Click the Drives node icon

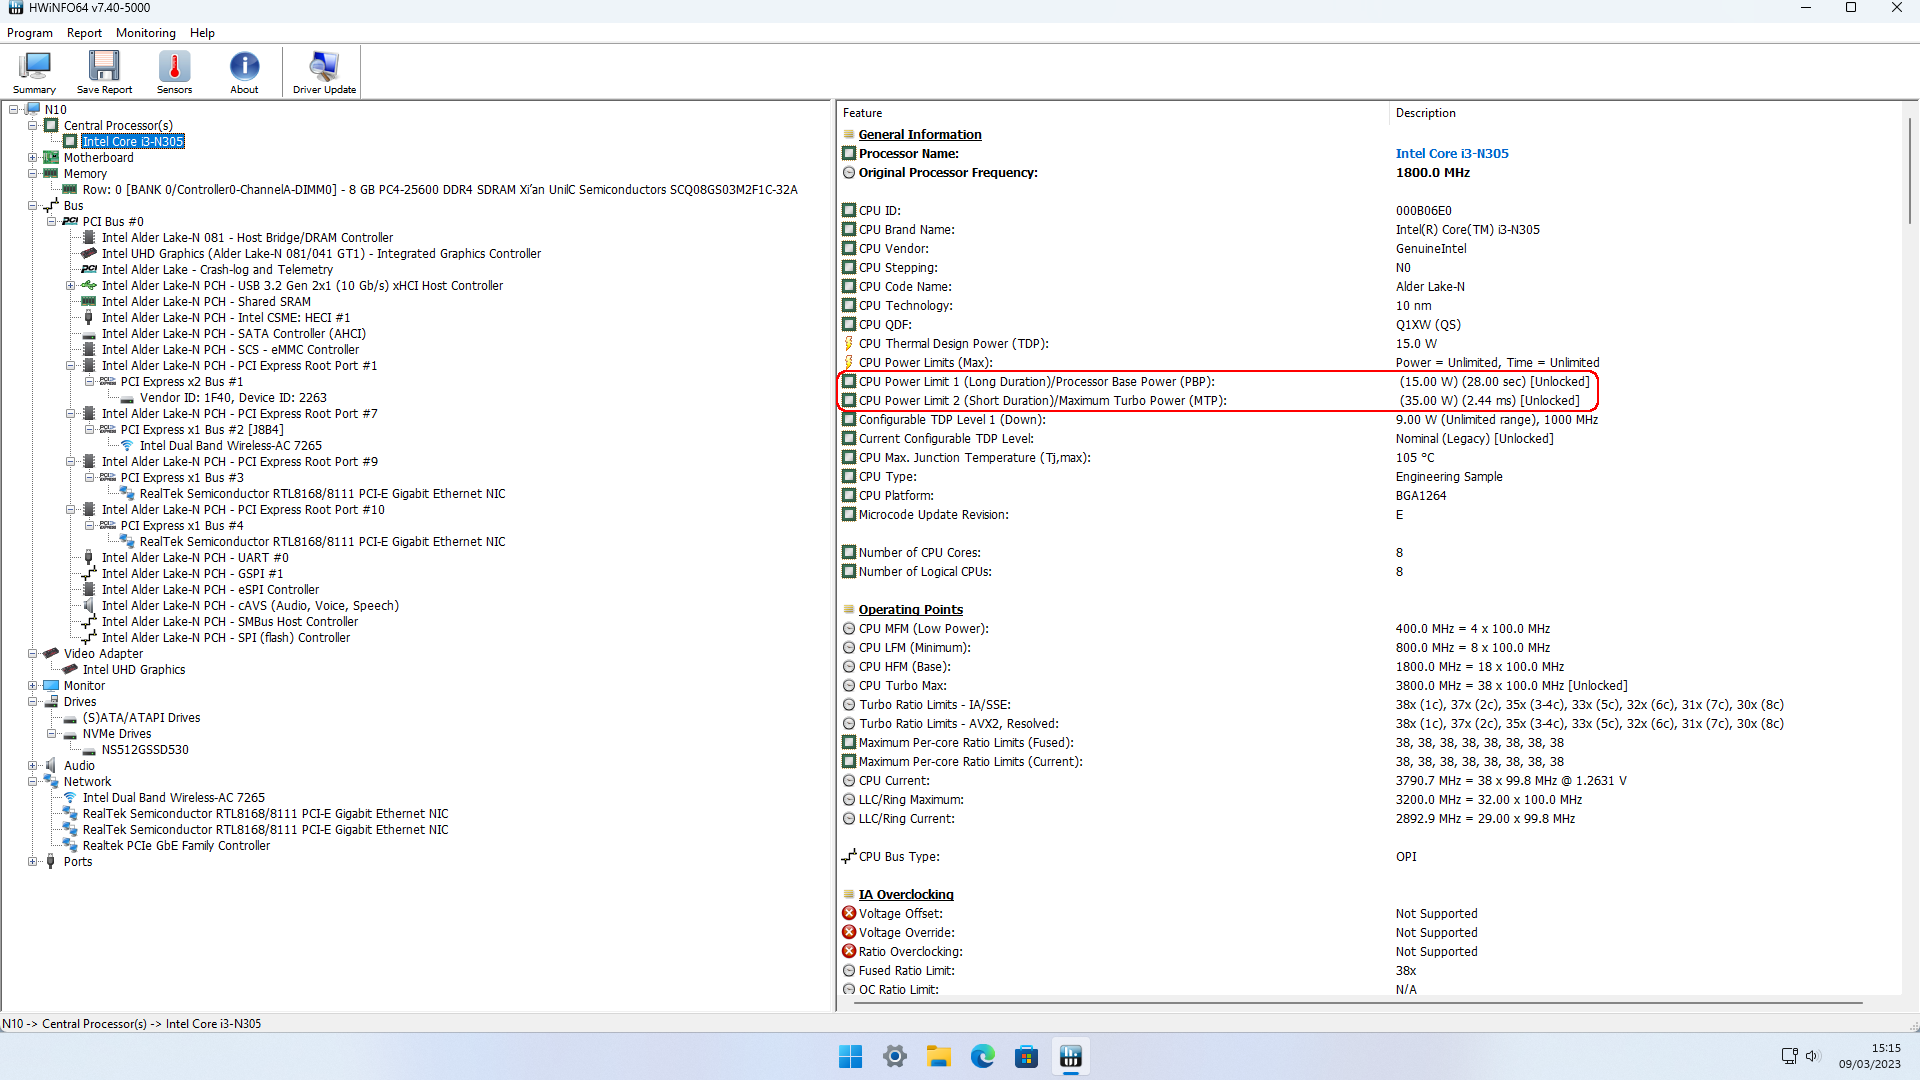tap(51, 702)
